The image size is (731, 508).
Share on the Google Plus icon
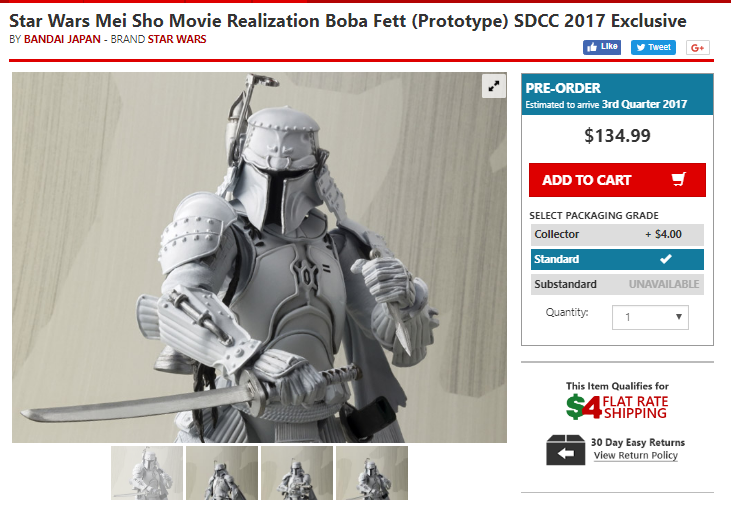(698, 48)
